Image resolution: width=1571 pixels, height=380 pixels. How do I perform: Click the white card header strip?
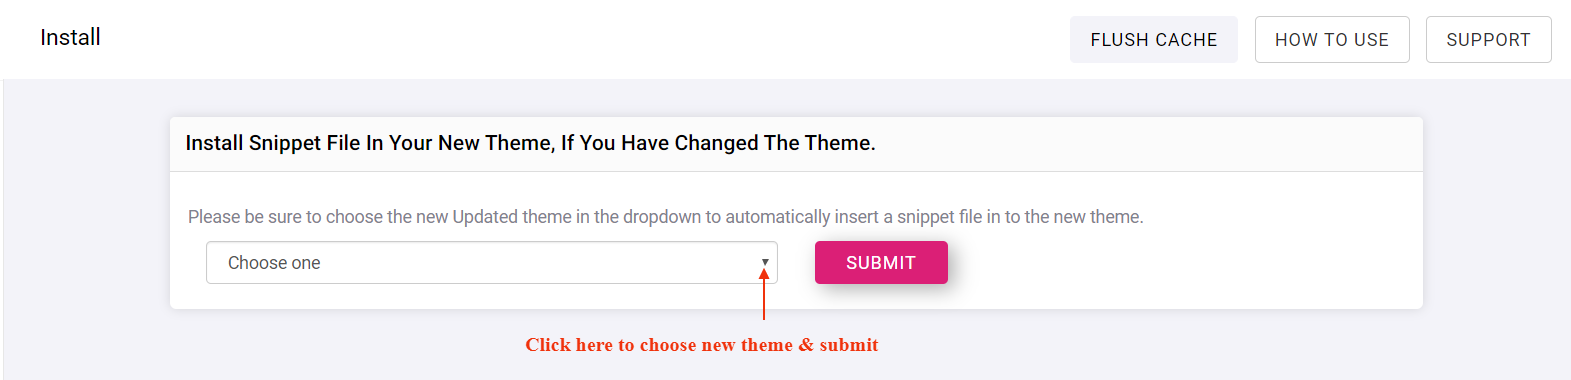tap(796, 144)
